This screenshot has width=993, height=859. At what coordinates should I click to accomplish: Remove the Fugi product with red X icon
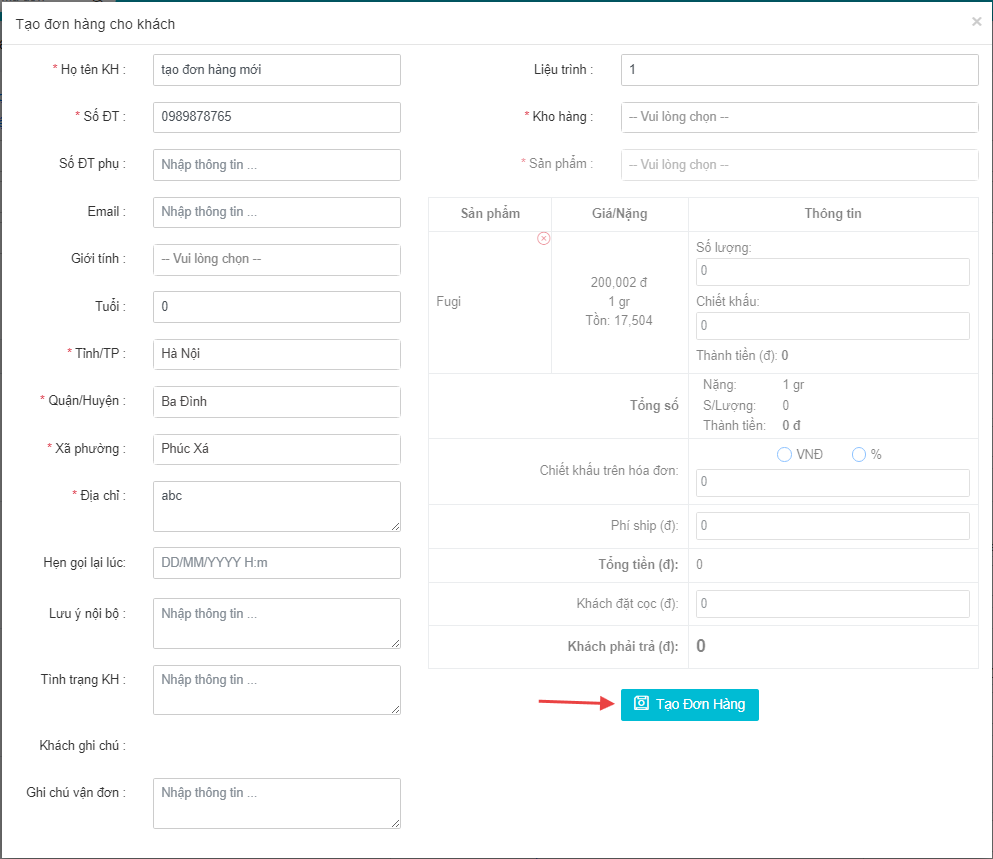pyautogui.click(x=543, y=238)
